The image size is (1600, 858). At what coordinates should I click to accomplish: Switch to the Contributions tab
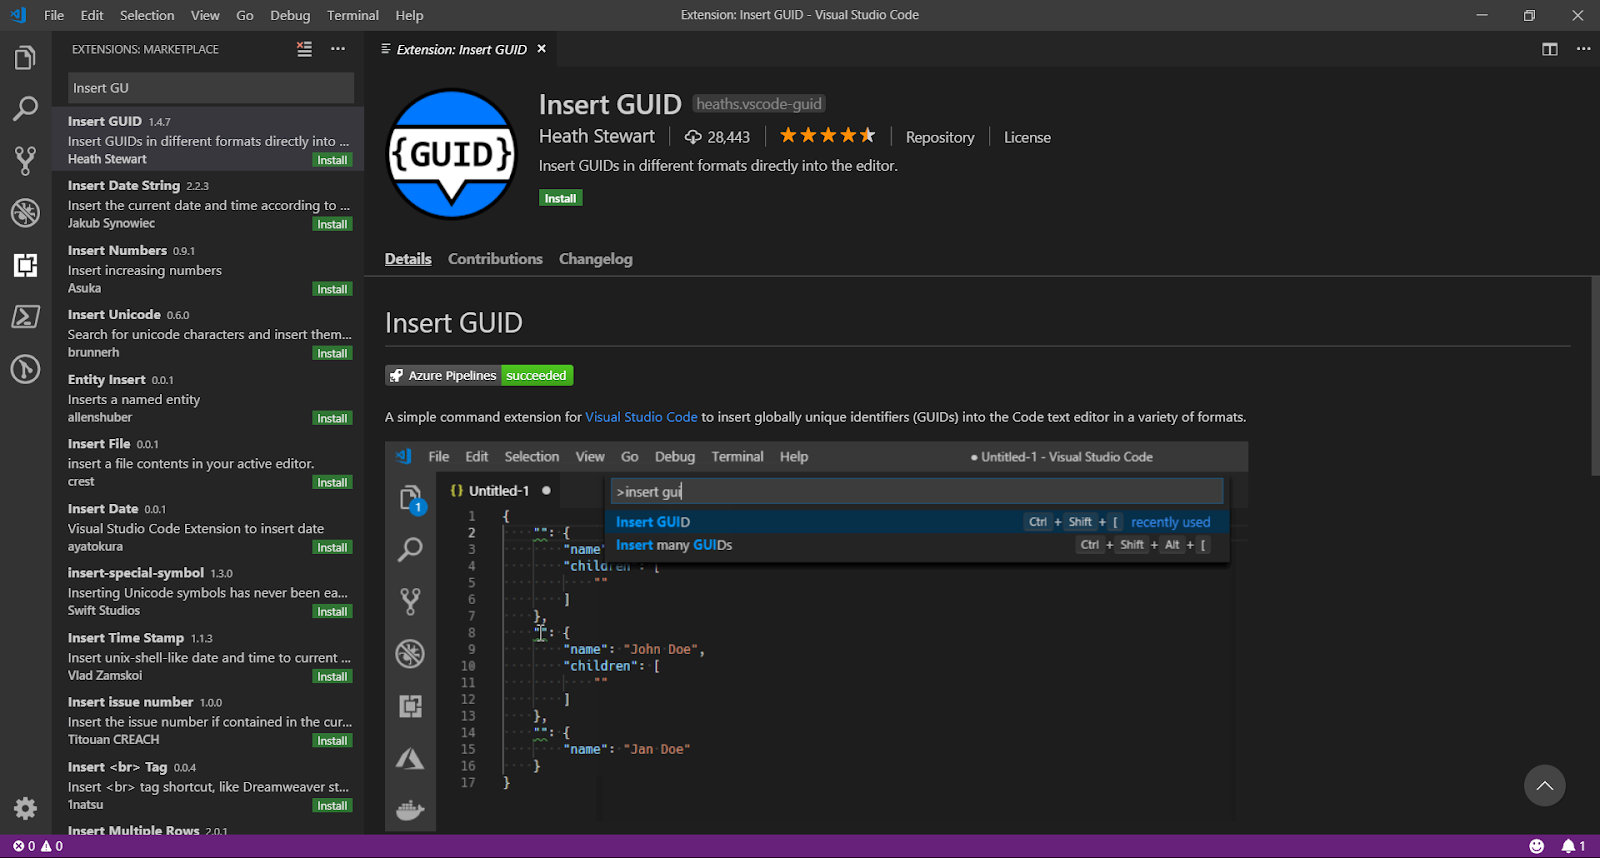(495, 259)
